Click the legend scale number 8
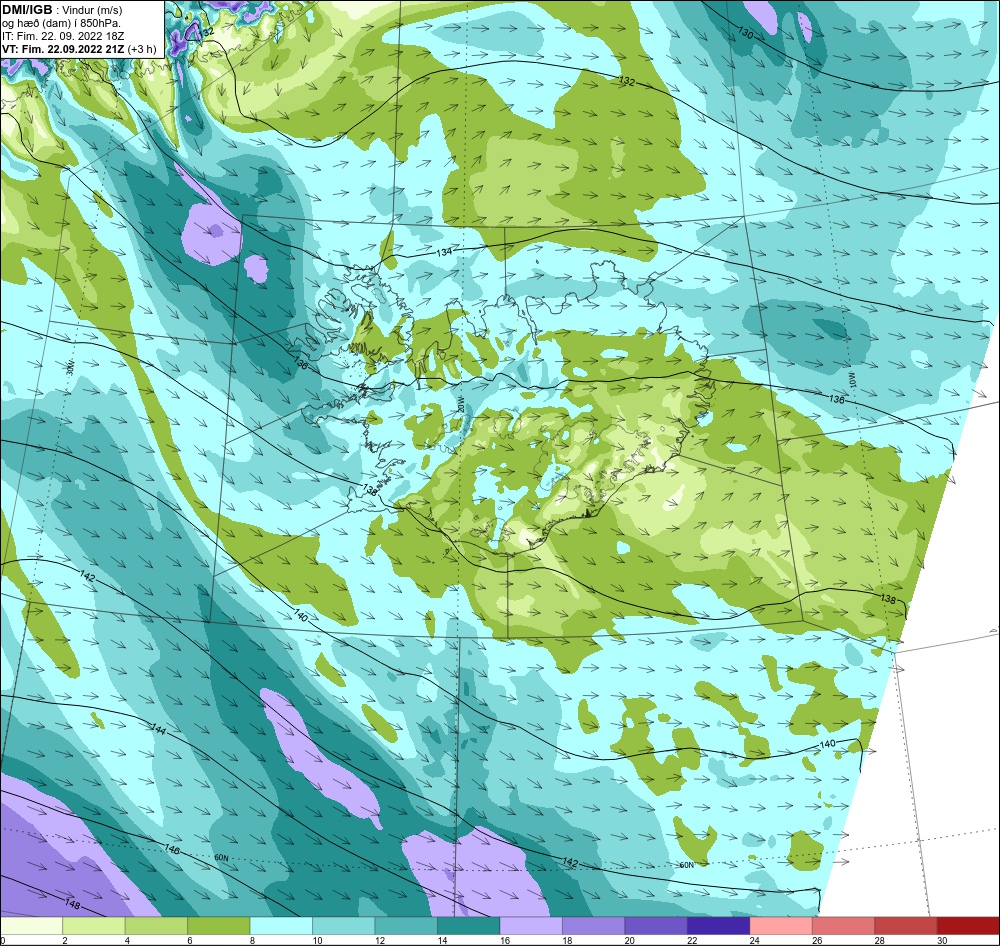This screenshot has height=946, width=1000. coord(252,940)
